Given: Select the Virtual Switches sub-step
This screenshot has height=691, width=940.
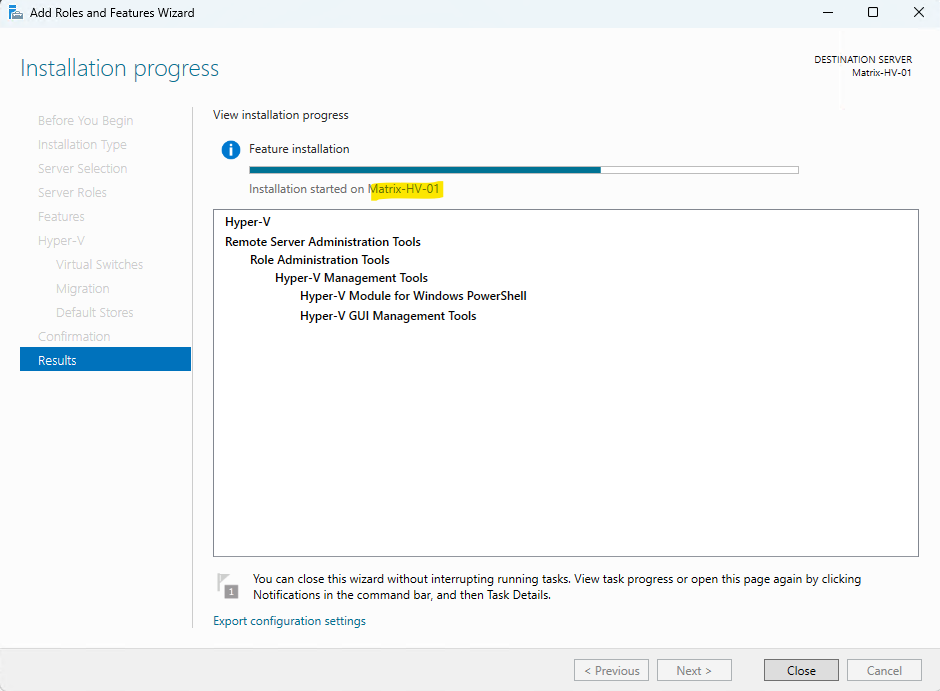Looking at the screenshot, I should [100, 264].
